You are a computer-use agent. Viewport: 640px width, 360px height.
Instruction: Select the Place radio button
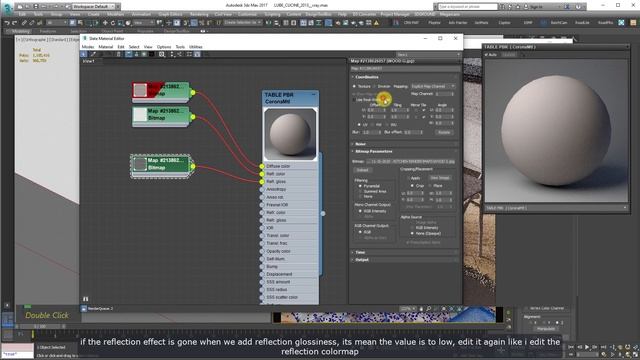point(431,186)
